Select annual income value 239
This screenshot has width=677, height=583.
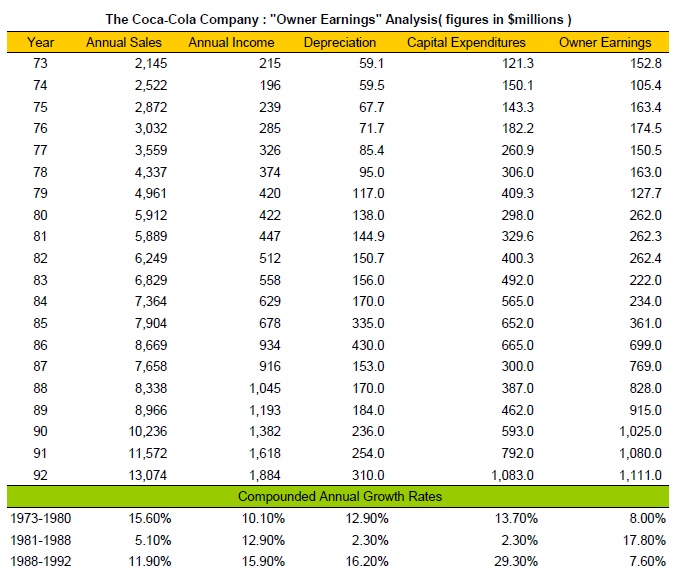pos(270,107)
